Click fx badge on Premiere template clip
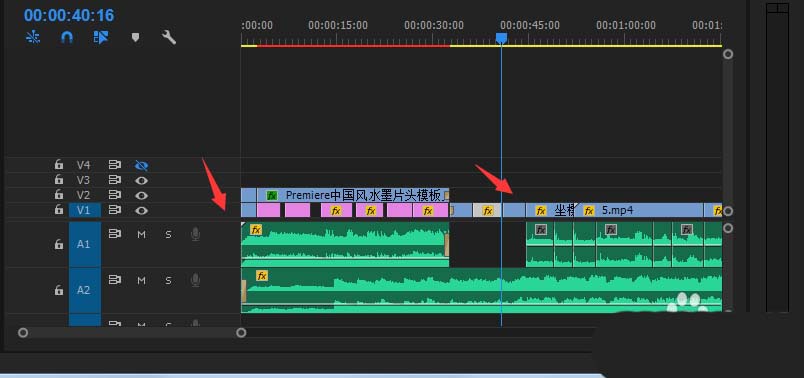This screenshot has width=804, height=378. (x=272, y=195)
